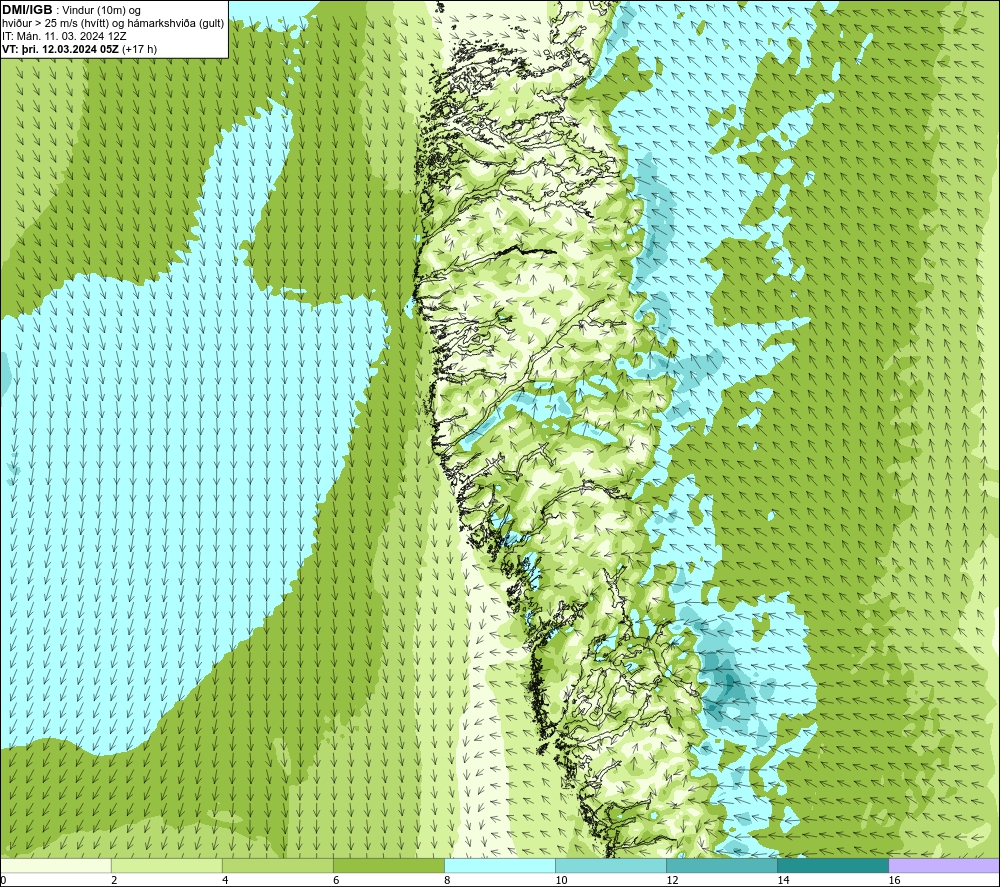Screen dimensions: 1000x887
Task: Click the light green 2–4 legend swatch
Action: pyautogui.click(x=167, y=865)
